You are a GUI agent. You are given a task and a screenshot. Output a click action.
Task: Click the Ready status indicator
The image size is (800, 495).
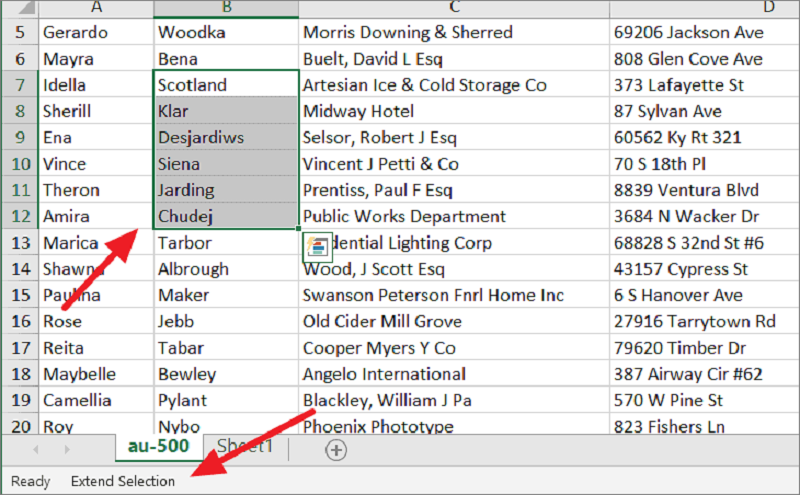(30, 481)
